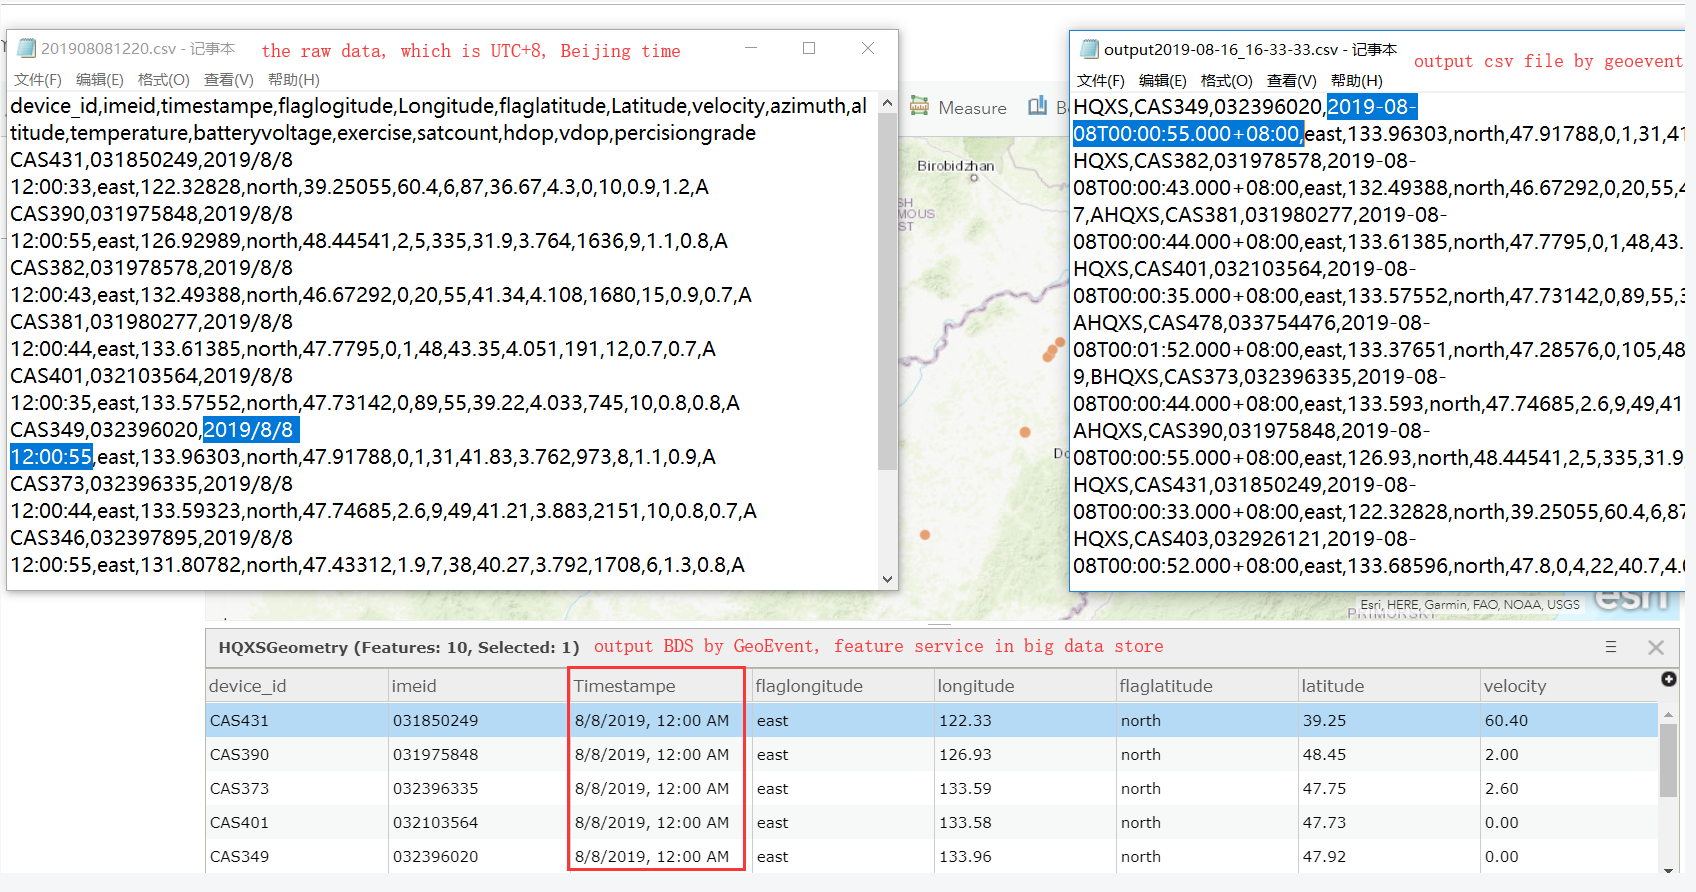This screenshot has height=892, width=1696.
Task: Click imeid cell 031975848
Action: pyautogui.click(x=479, y=754)
